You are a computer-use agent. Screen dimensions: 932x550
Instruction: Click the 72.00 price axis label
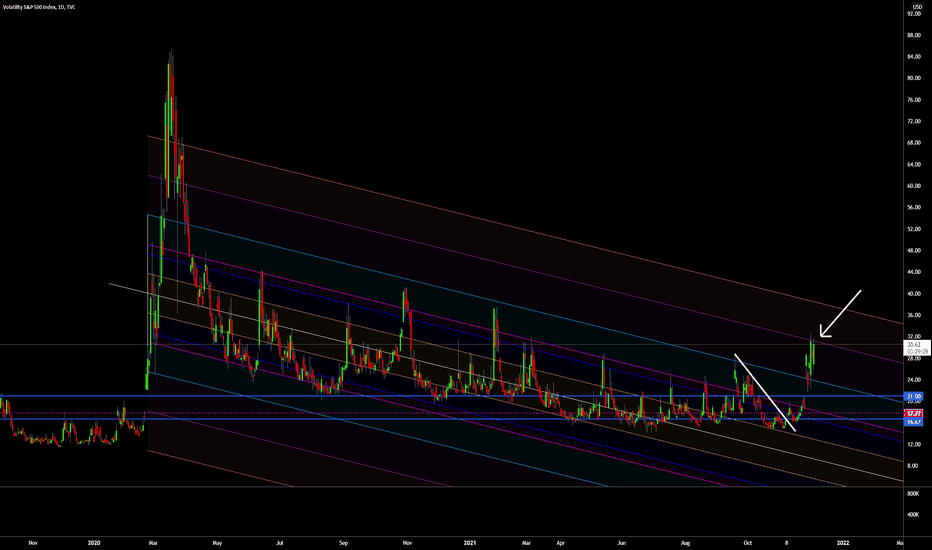point(914,121)
